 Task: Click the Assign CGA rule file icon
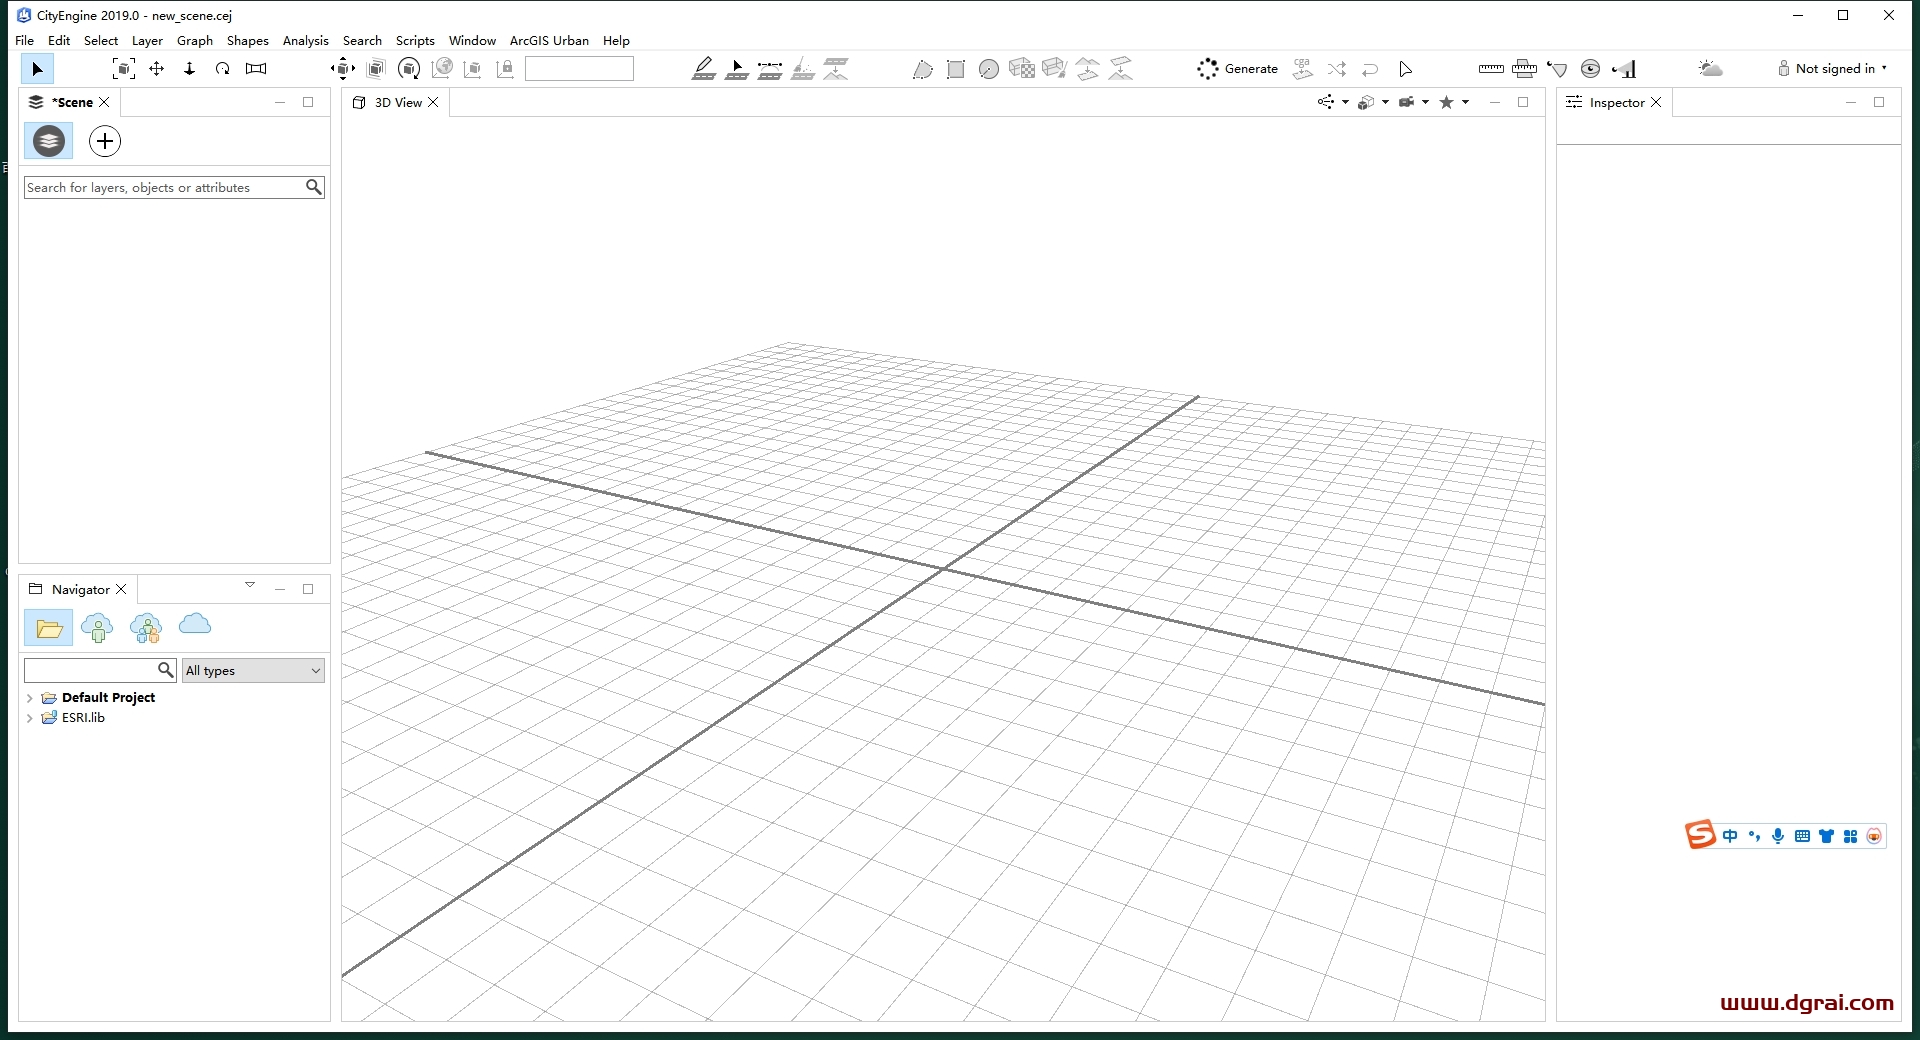1302,69
